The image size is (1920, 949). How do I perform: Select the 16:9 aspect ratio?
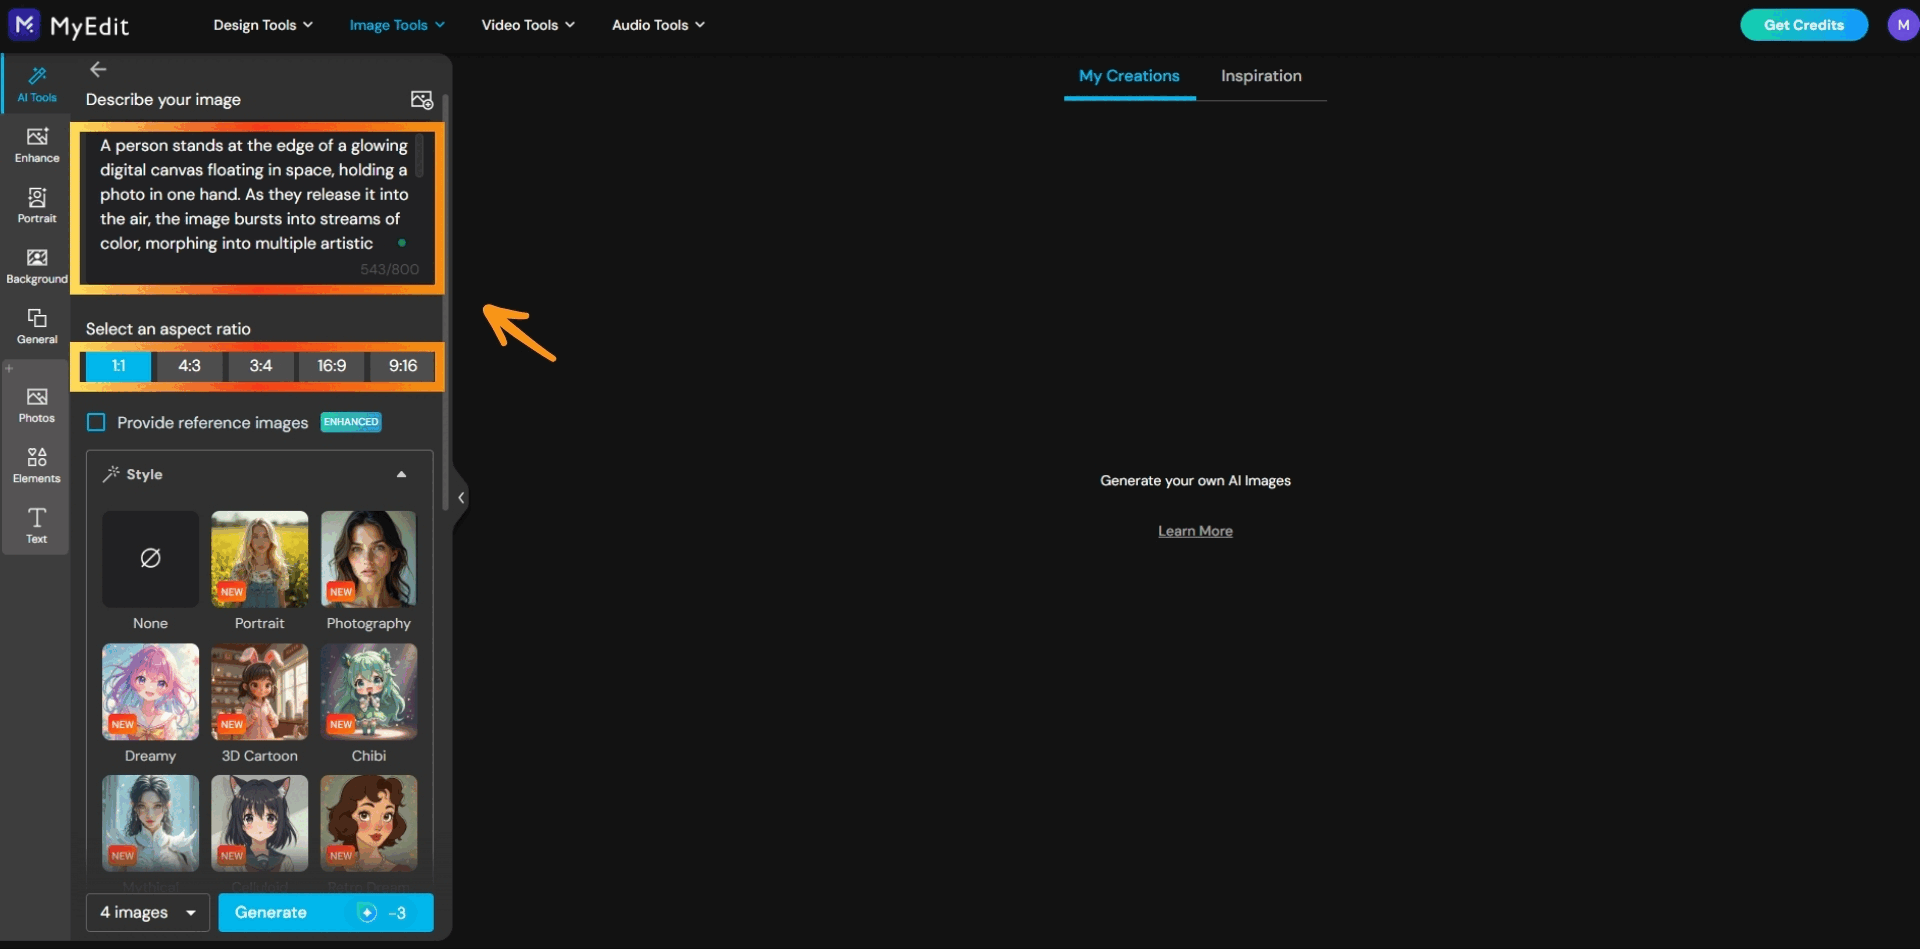point(332,366)
